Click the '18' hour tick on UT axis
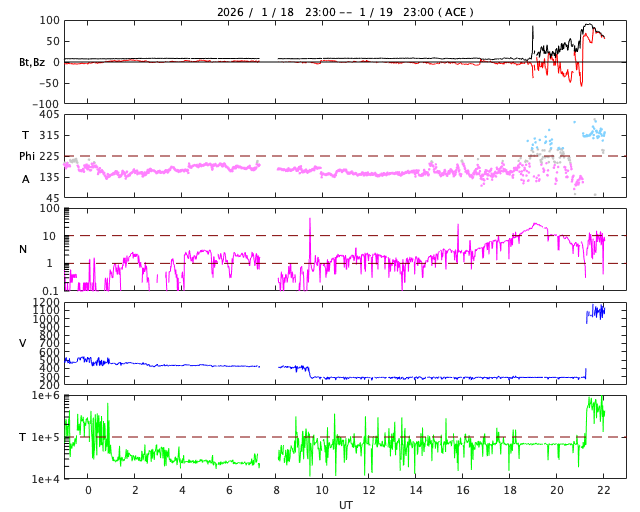 click(510, 490)
